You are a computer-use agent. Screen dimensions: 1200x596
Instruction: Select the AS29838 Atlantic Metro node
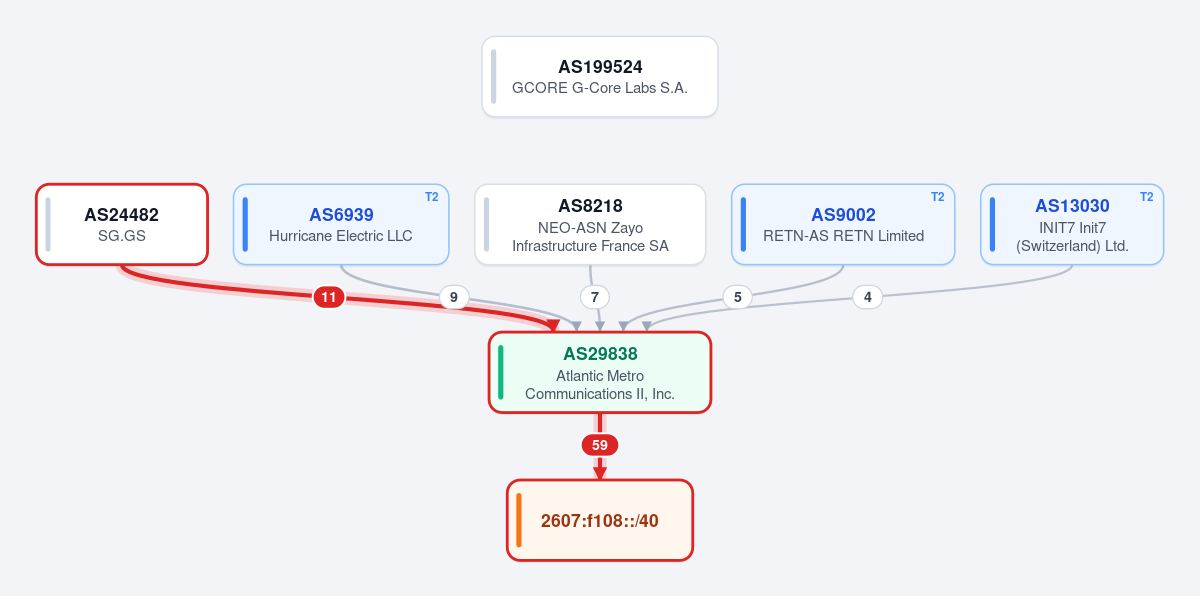click(600, 372)
